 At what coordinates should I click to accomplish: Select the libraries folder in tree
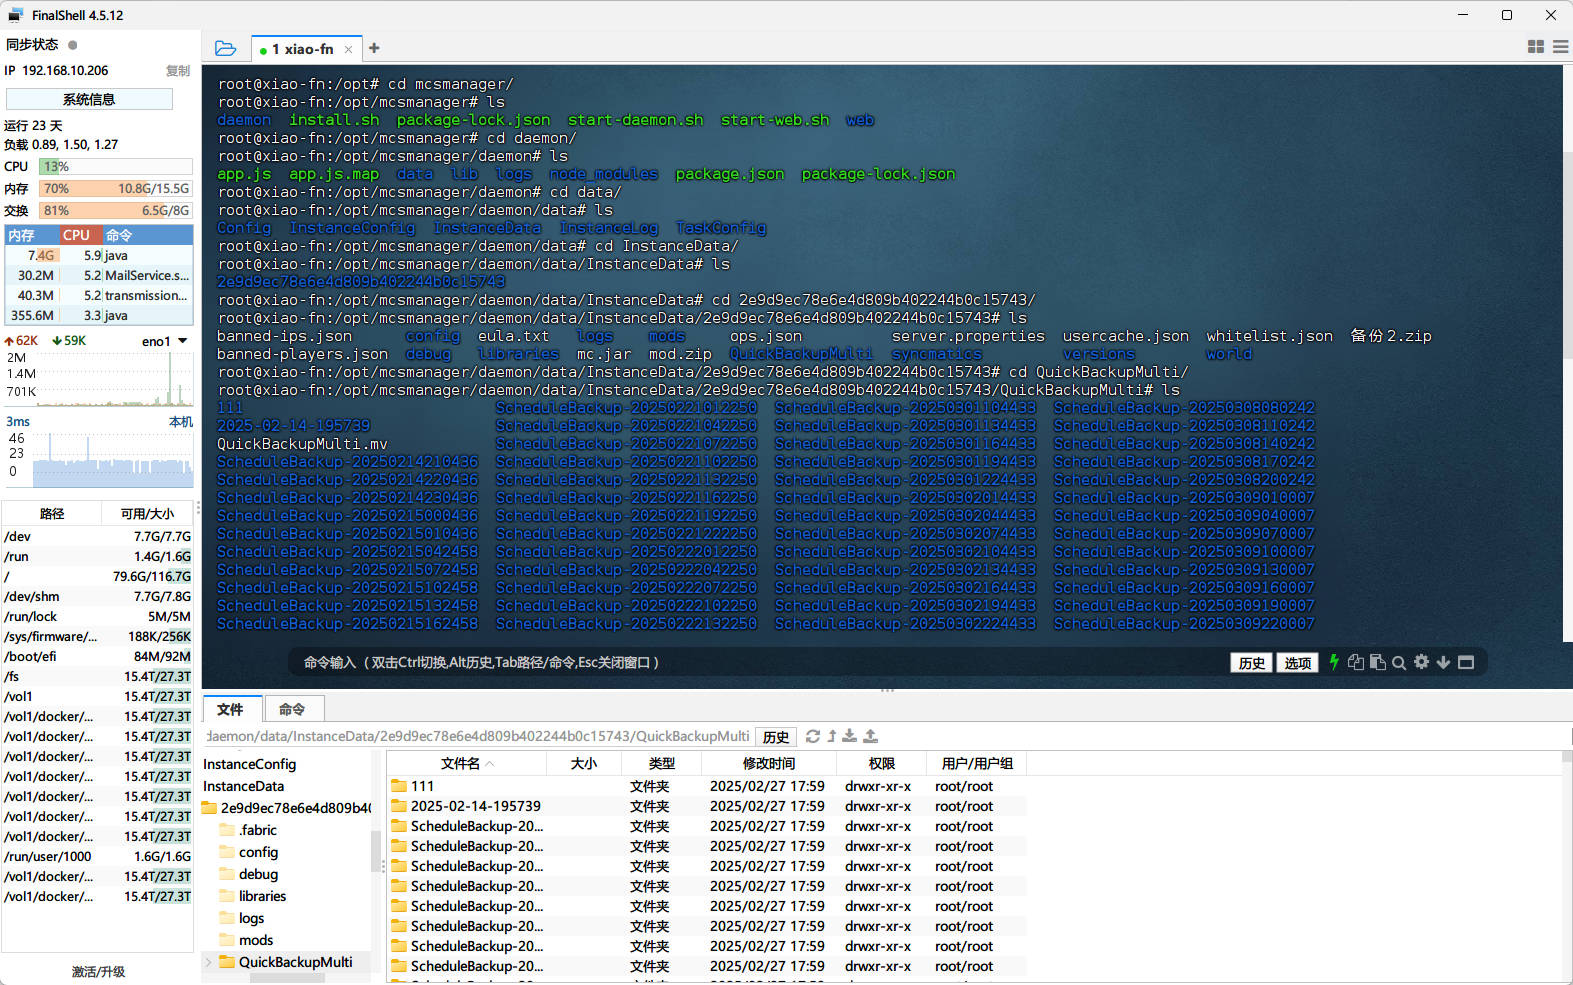pyautogui.click(x=253, y=896)
